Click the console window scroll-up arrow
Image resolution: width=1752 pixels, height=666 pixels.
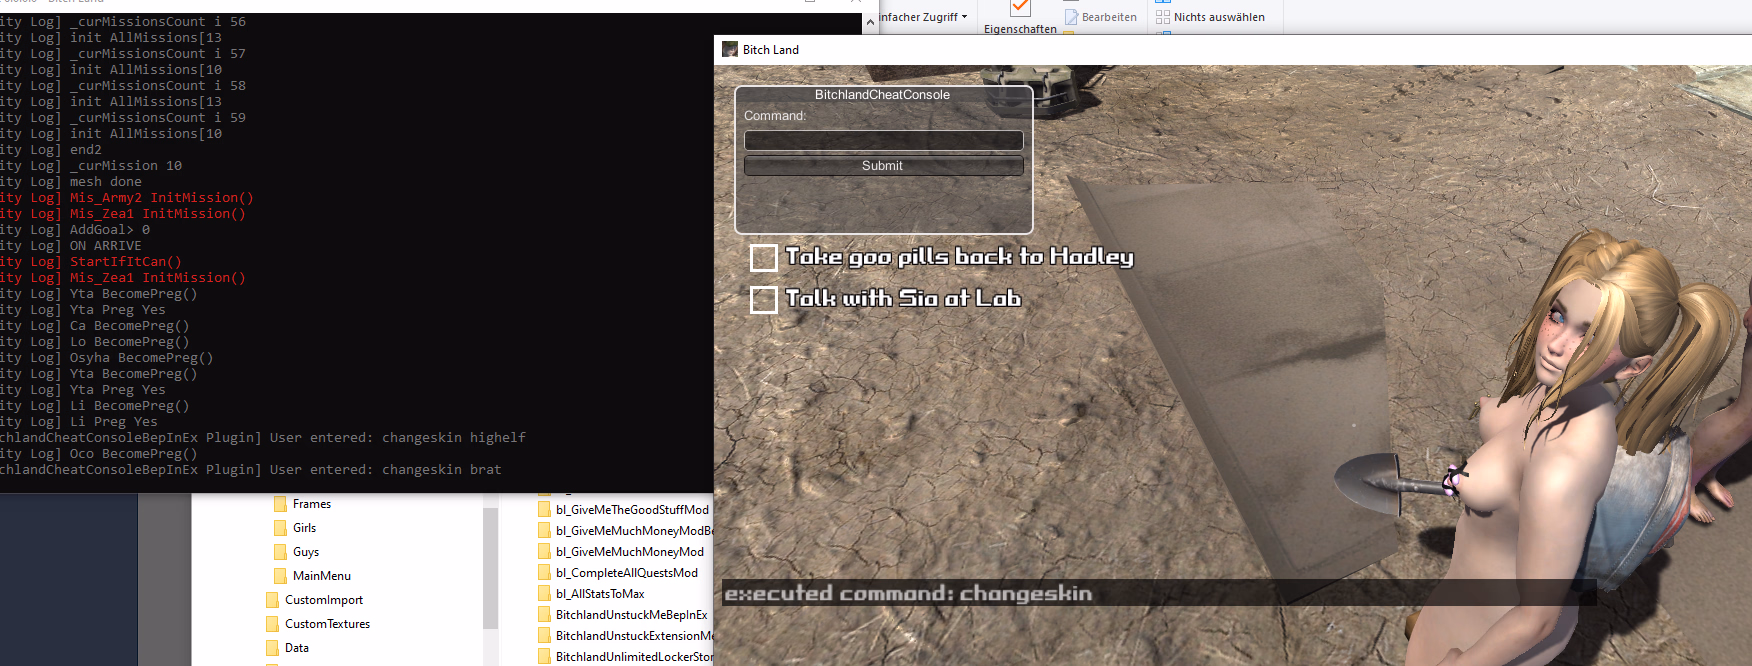tap(870, 21)
